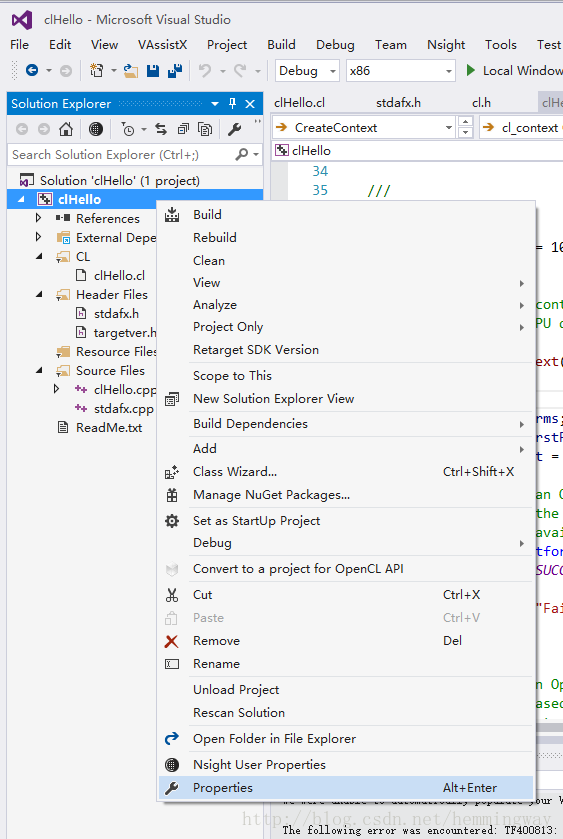Click the Redo toolbar icon
Viewport: 563px width, 839px height.
(x=240, y=70)
